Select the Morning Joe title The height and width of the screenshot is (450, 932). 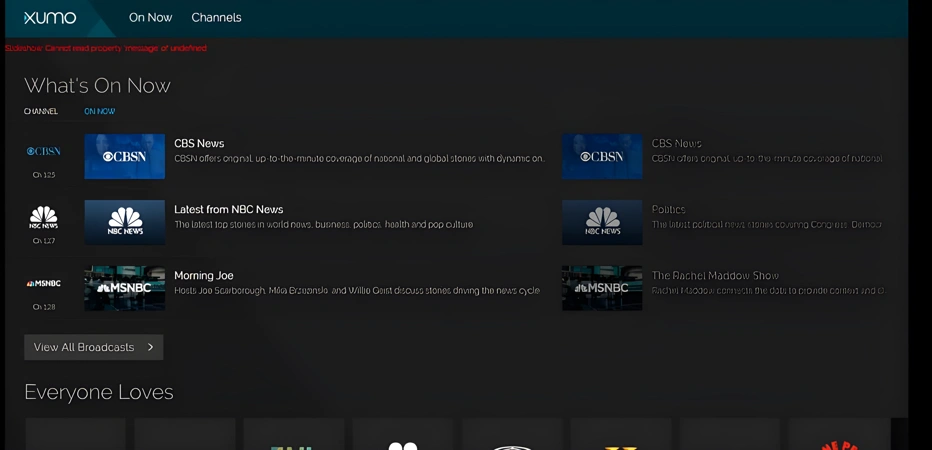(204, 276)
